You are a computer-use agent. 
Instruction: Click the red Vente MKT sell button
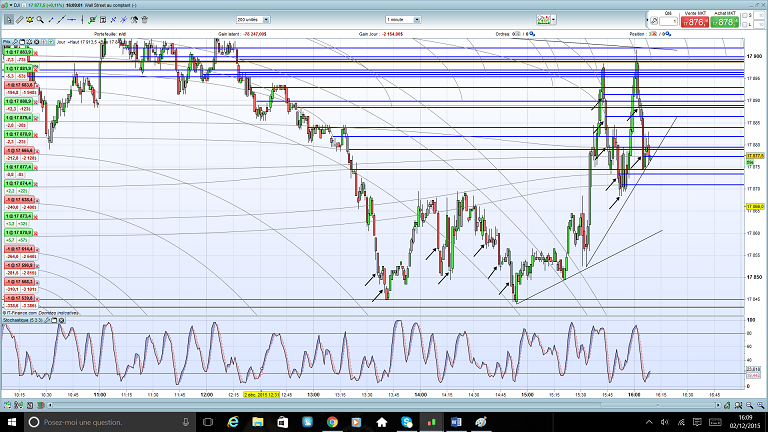695,22
